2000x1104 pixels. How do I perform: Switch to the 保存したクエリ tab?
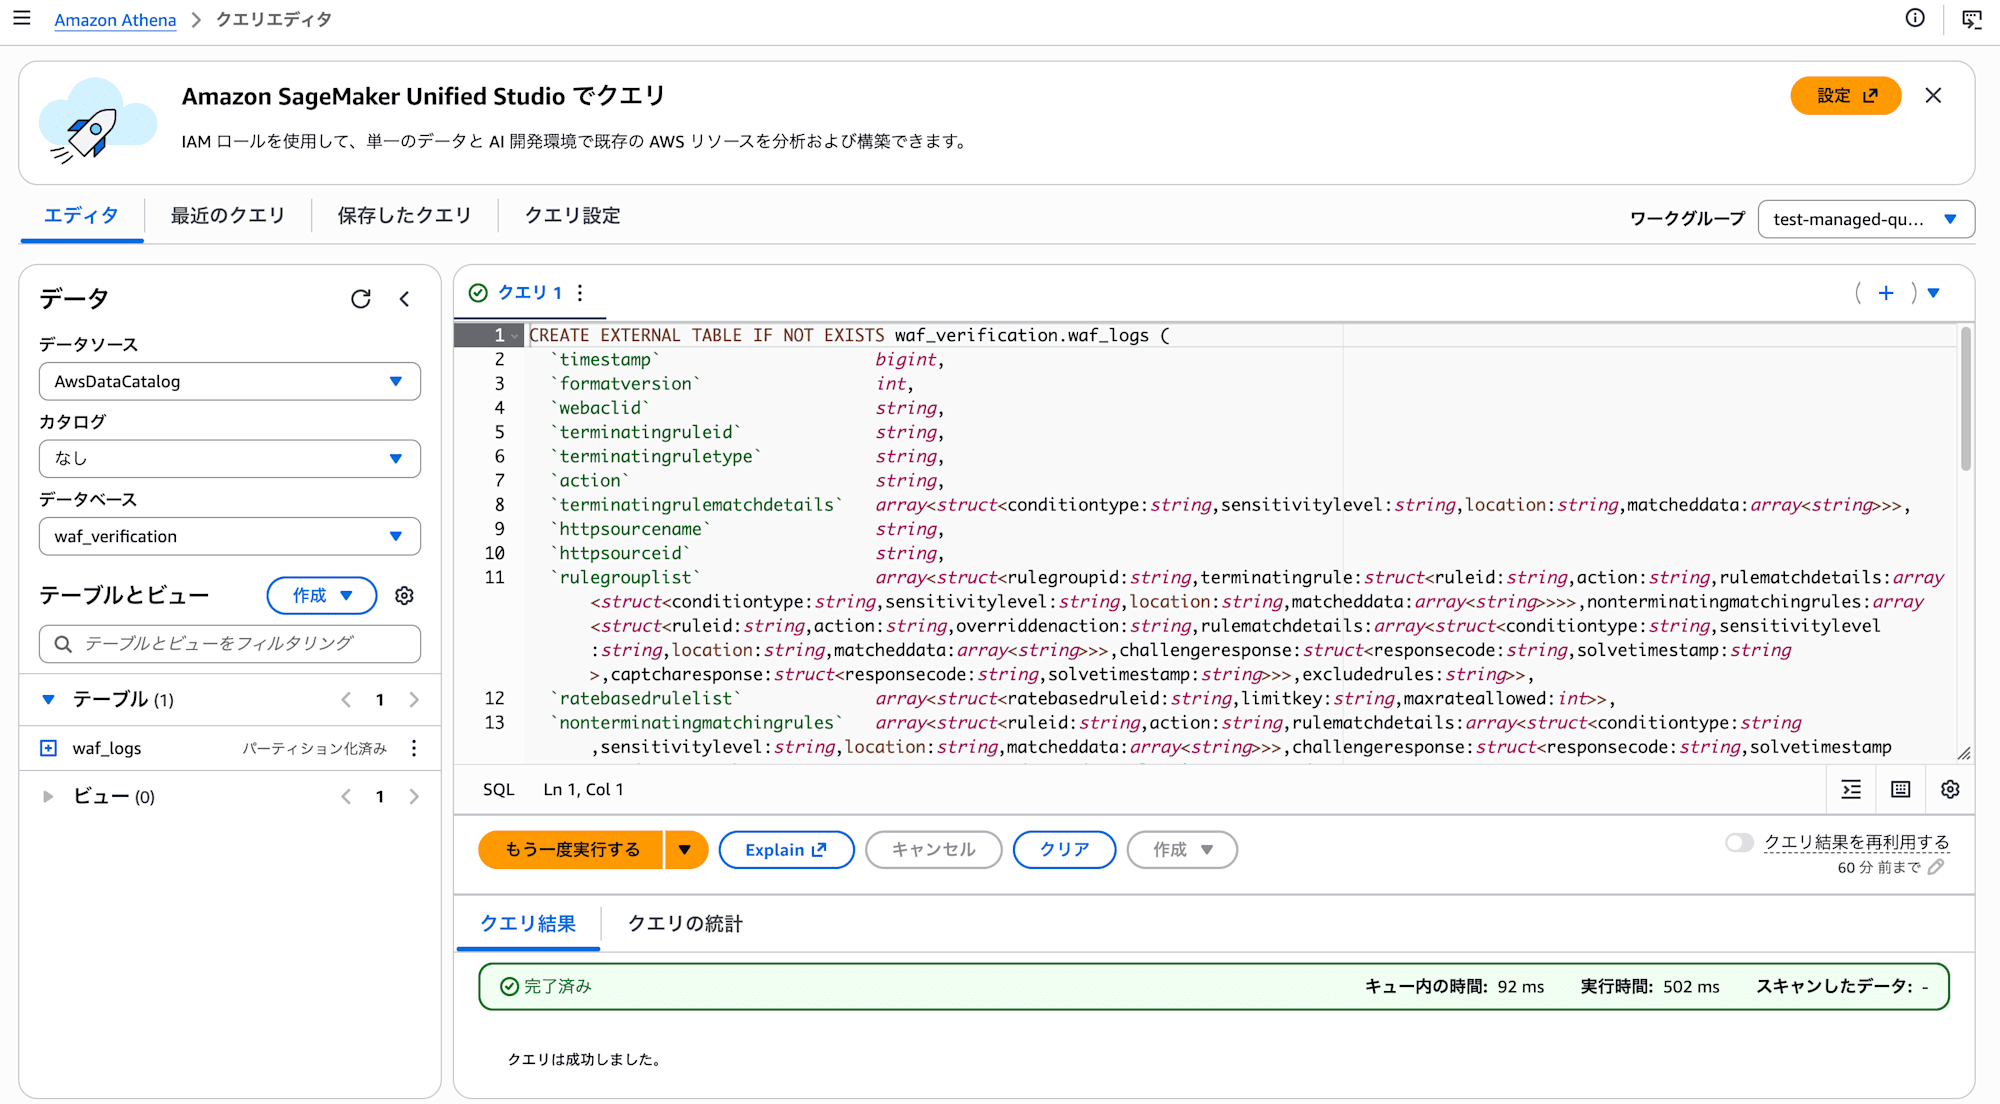pos(404,215)
